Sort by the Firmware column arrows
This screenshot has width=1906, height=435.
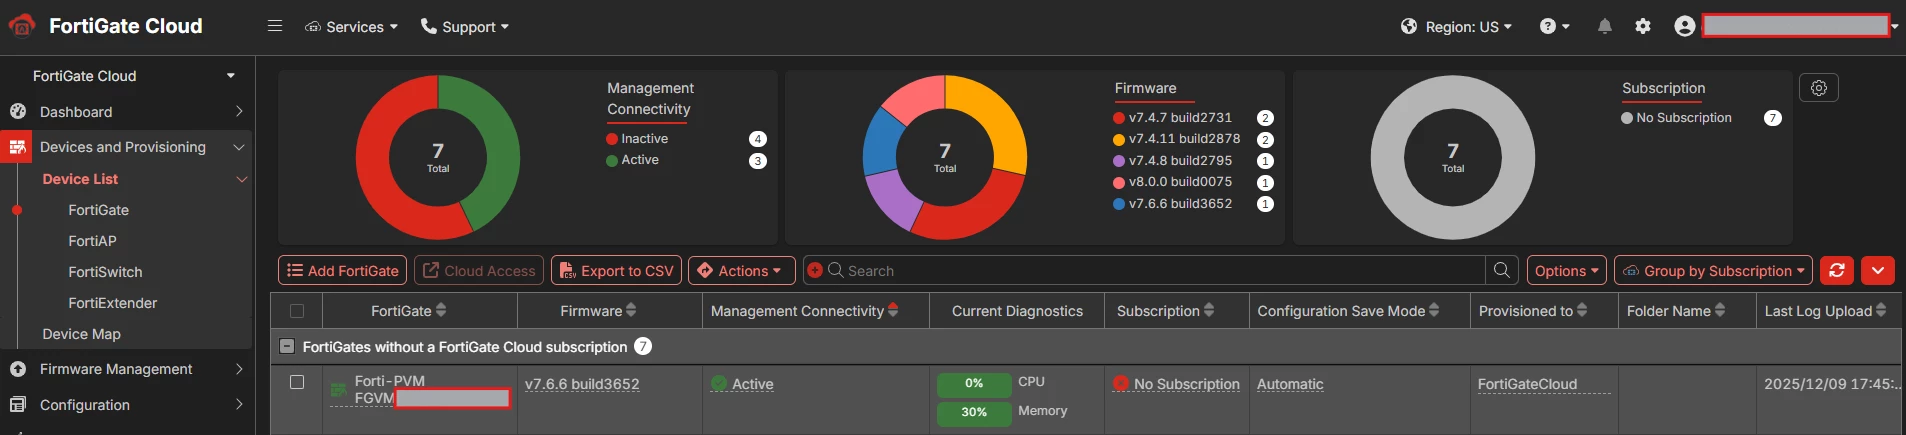[631, 310]
